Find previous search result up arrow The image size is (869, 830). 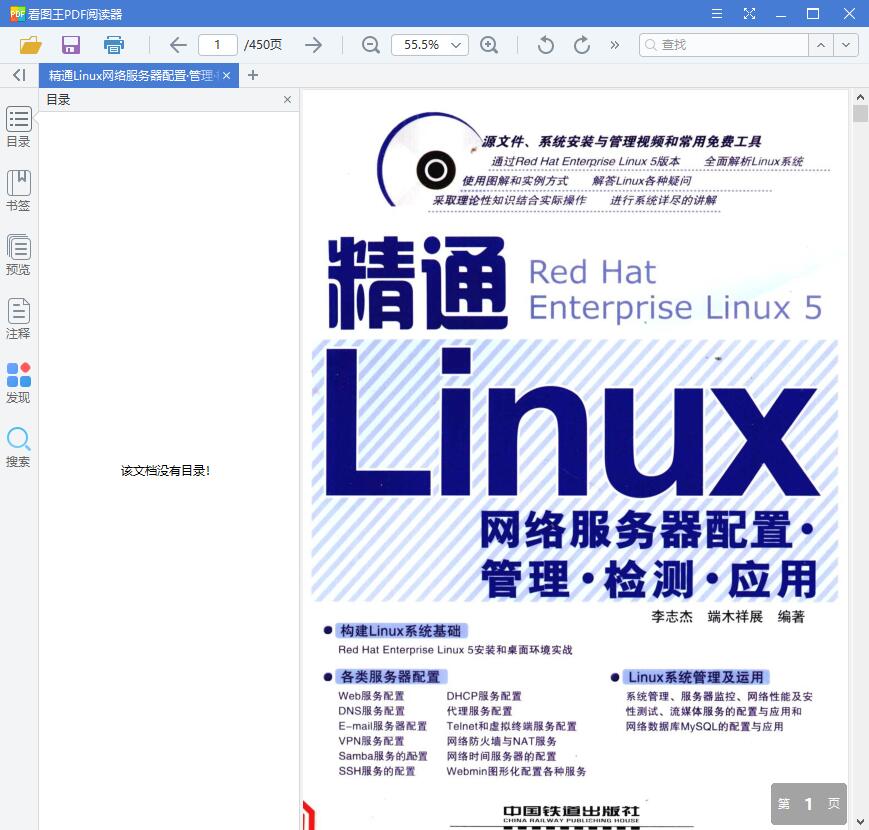[821, 45]
